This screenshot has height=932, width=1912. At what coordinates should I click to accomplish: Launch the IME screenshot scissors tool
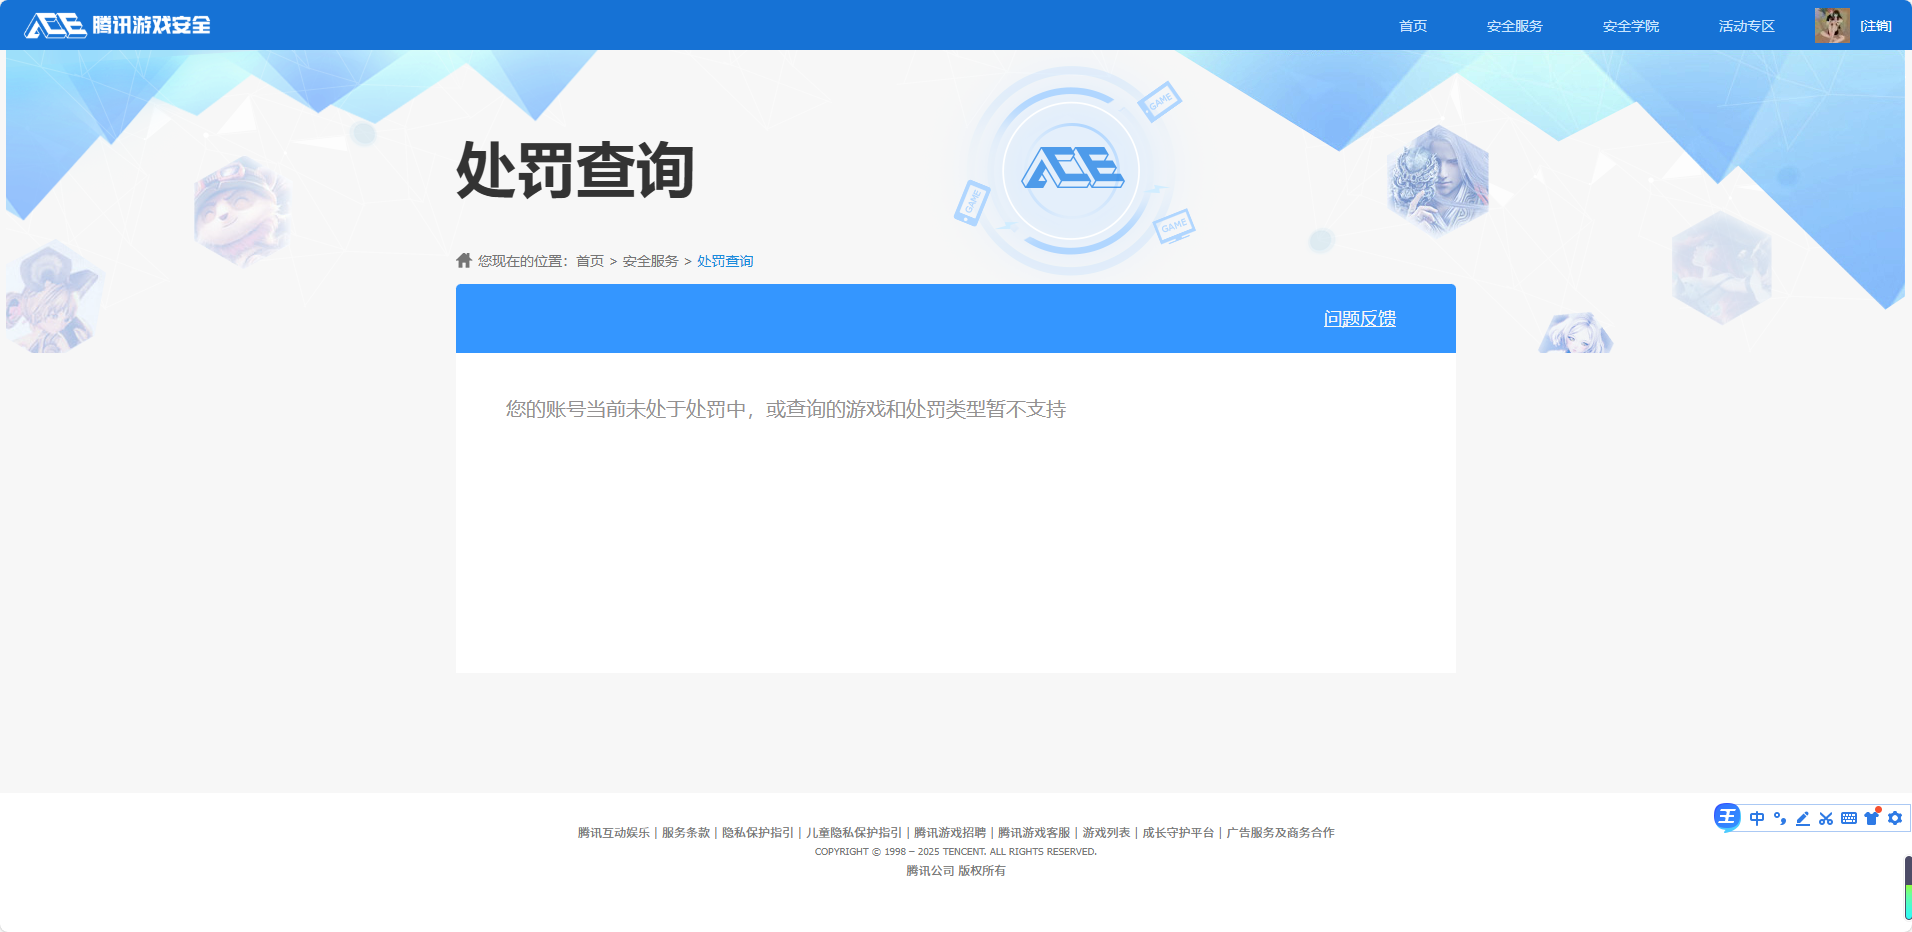pyautogui.click(x=1826, y=818)
